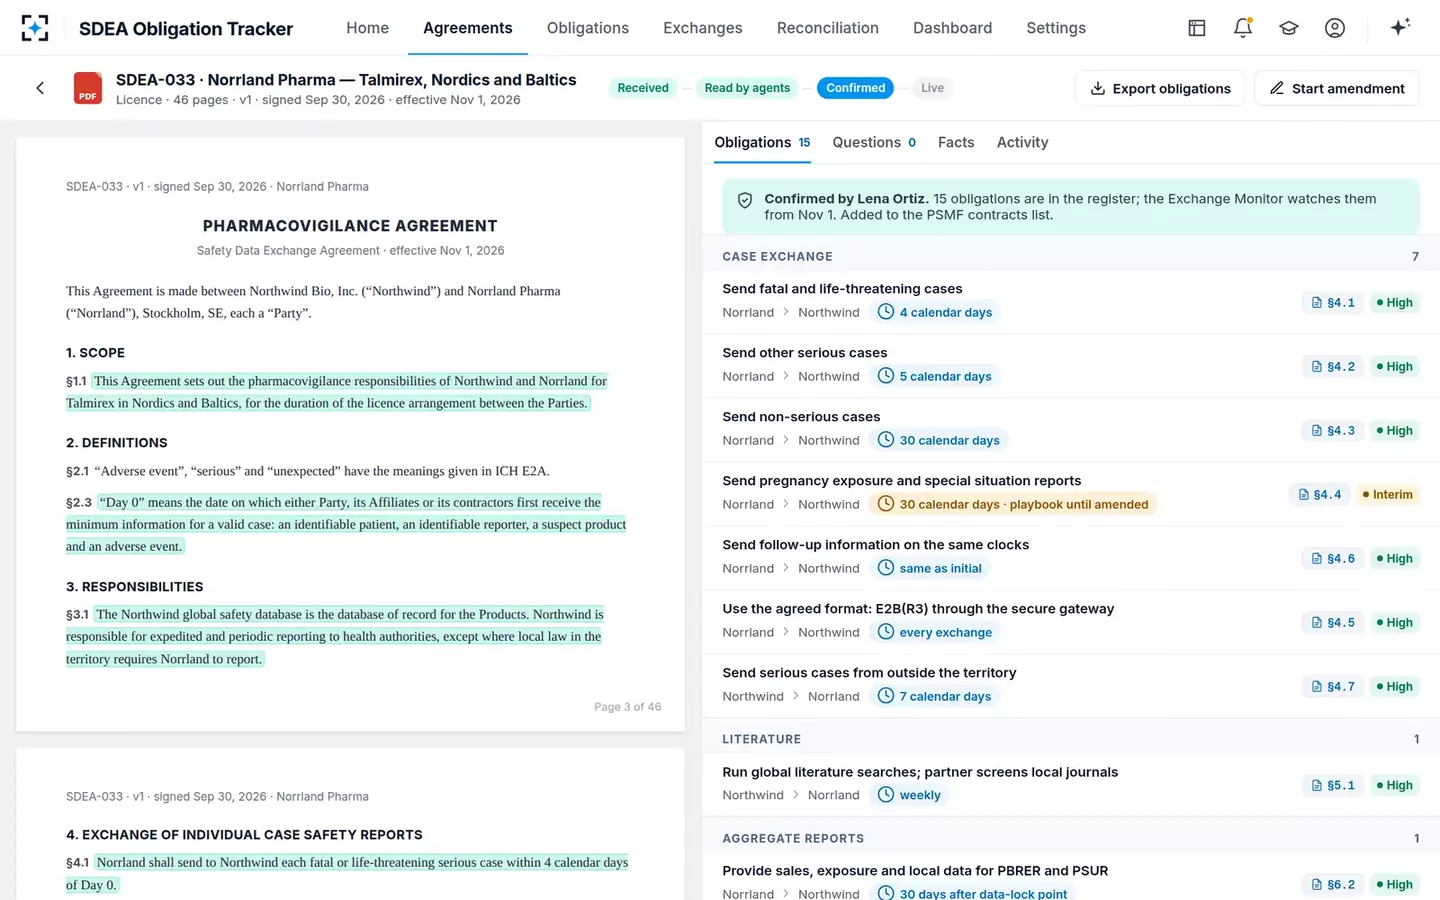
Task: Click Export obligations button
Action: coord(1160,88)
